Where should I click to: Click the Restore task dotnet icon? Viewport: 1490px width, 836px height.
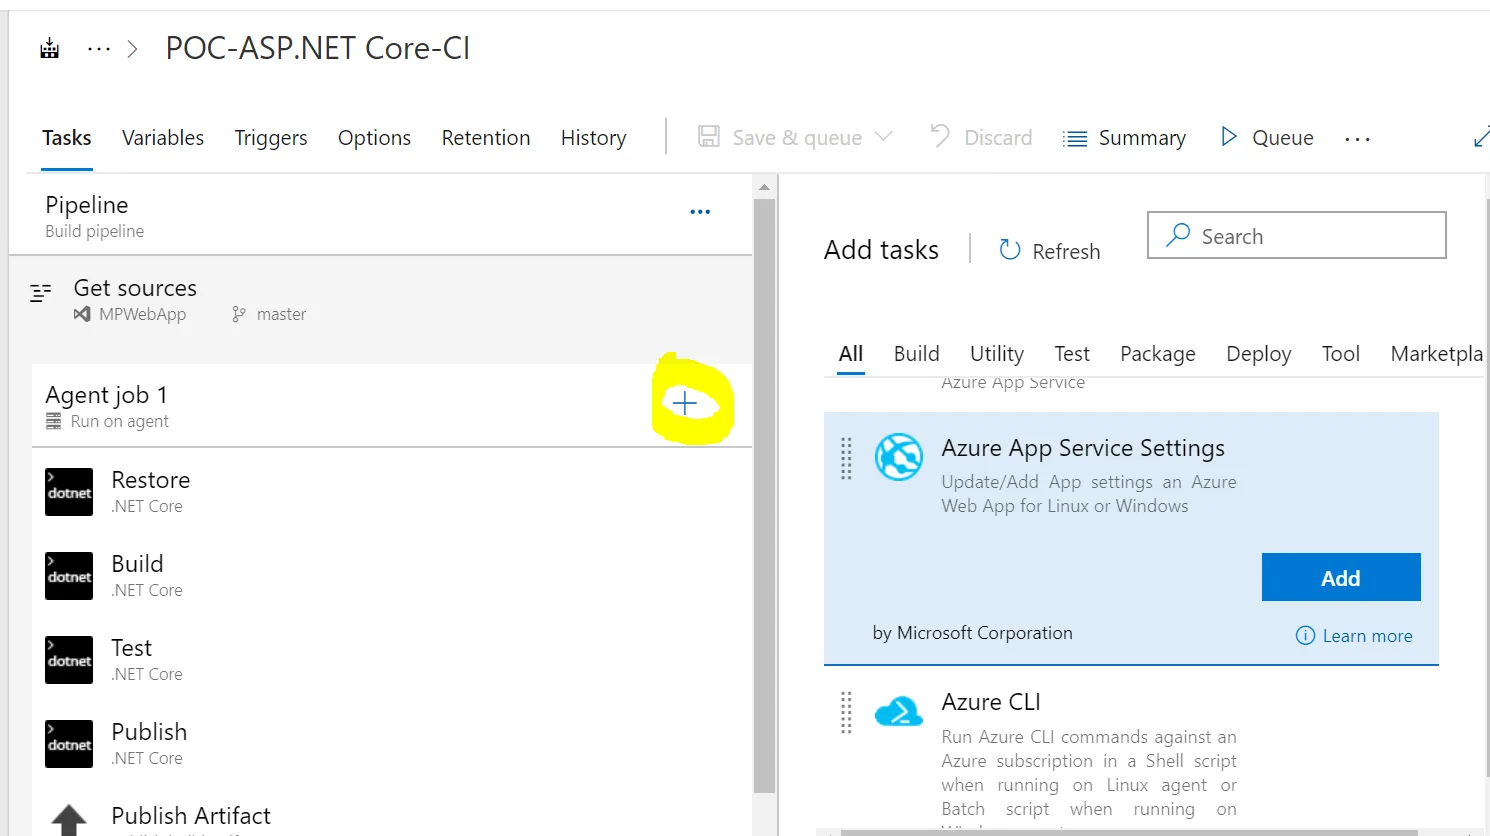point(69,492)
